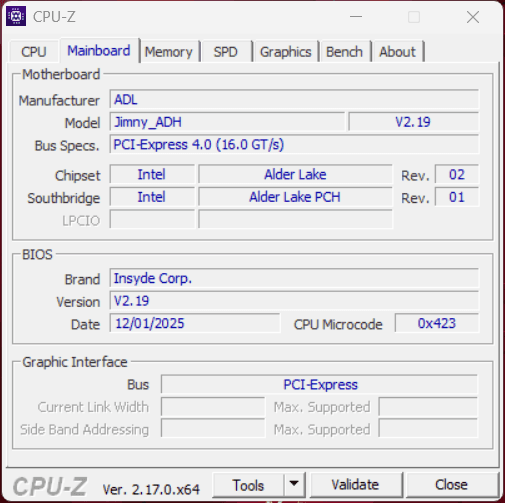Click the Graphic Interface Bus PCI-Express field
This screenshot has height=503, width=505.
[x=319, y=384]
